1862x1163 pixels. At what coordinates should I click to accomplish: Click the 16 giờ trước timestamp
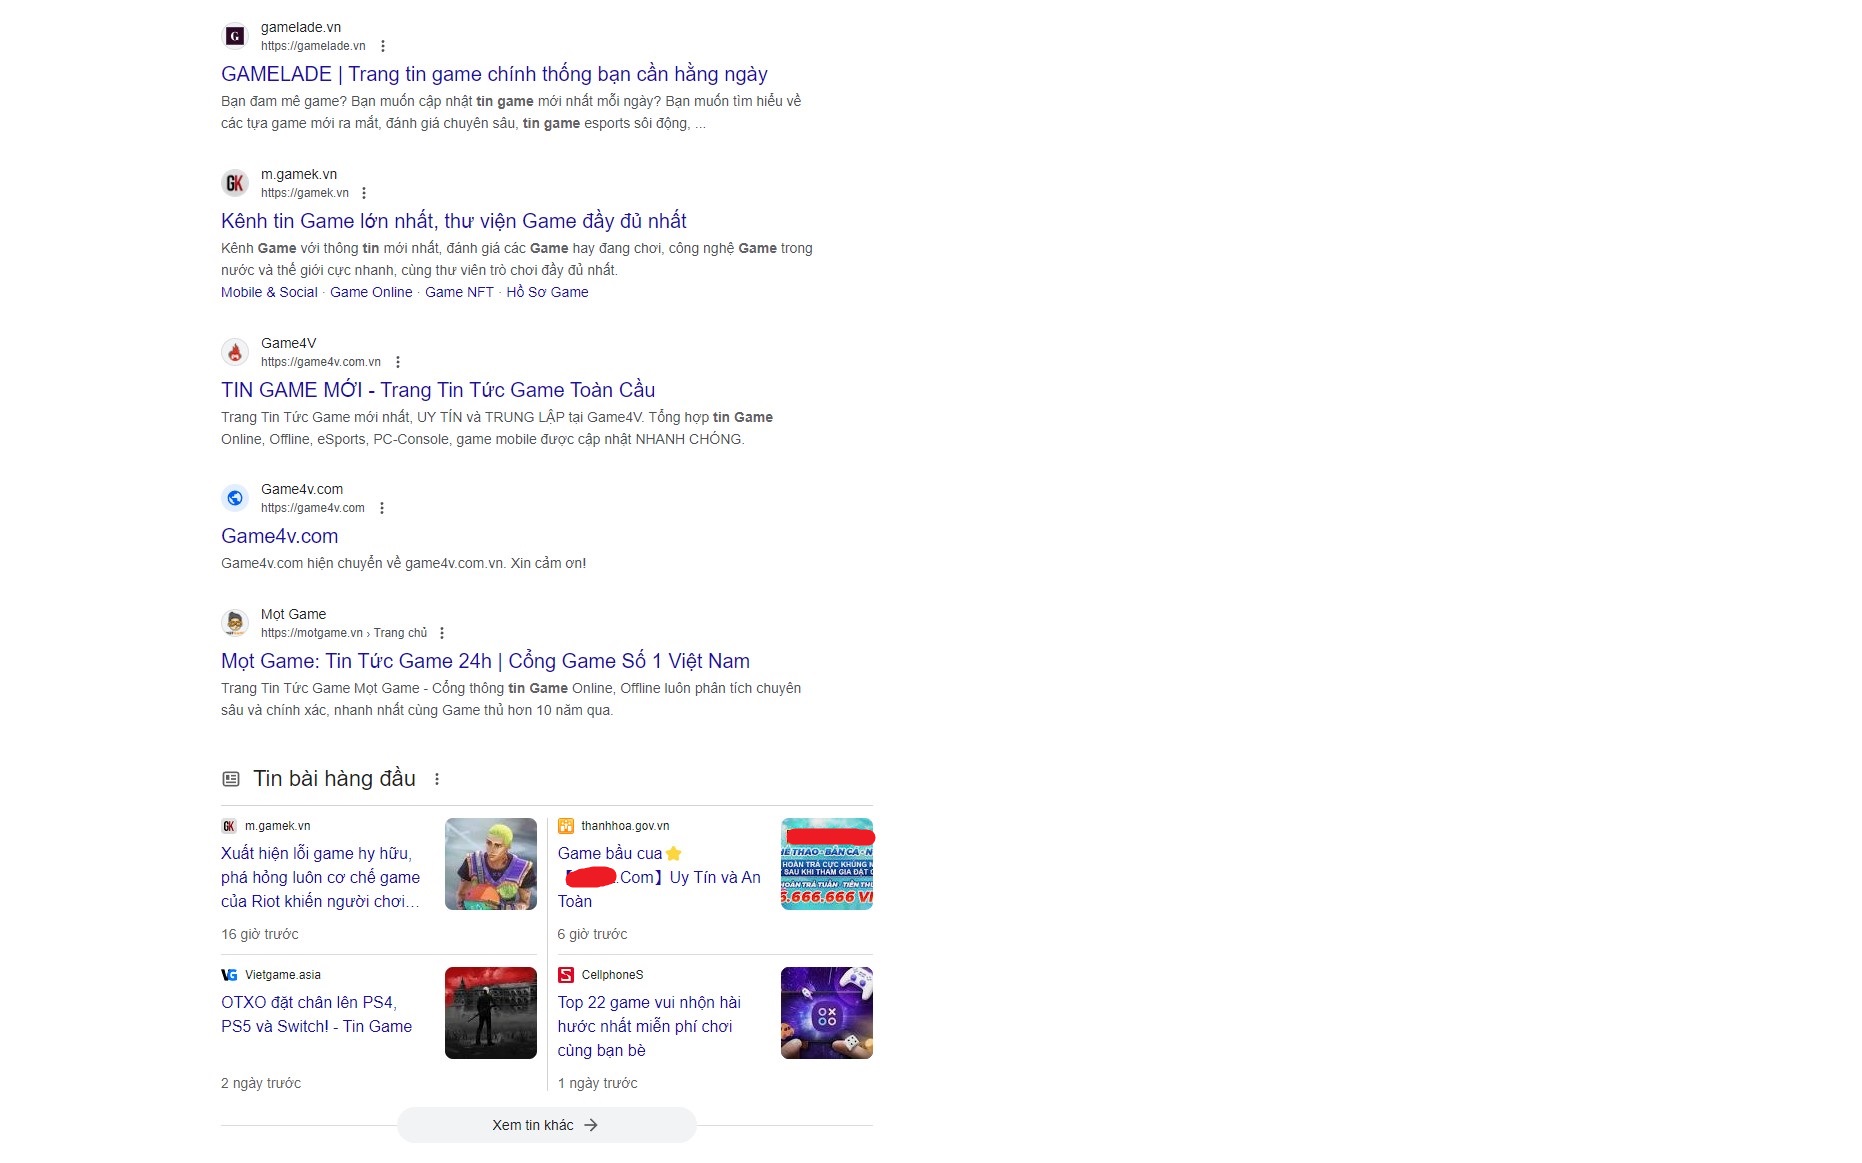point(260,934)
